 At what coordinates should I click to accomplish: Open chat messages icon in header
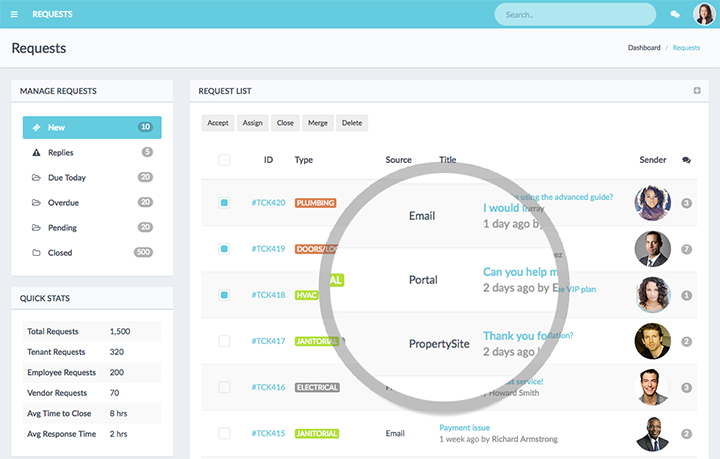(675, 14)
